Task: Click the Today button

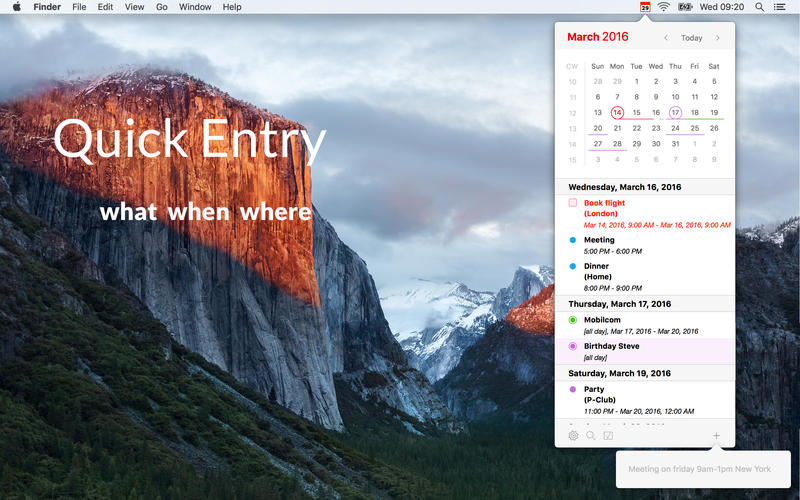Action: click(x=692, y=38)
